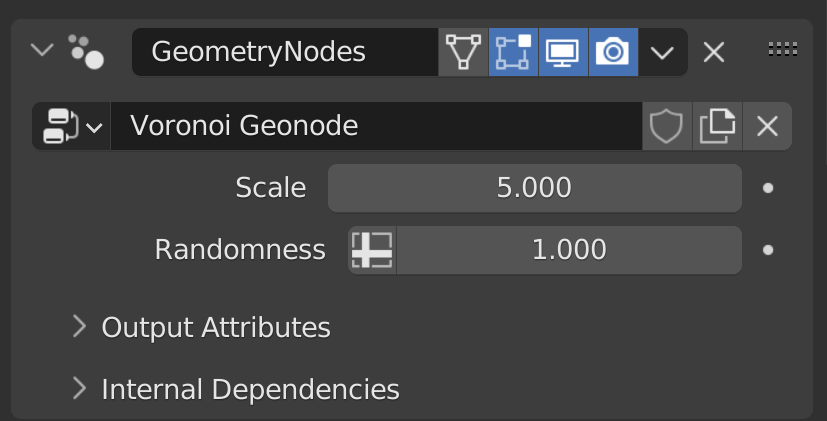Click the Scale animate property dot
This screenshot has height=421, width=827.
tap(768, 188)
